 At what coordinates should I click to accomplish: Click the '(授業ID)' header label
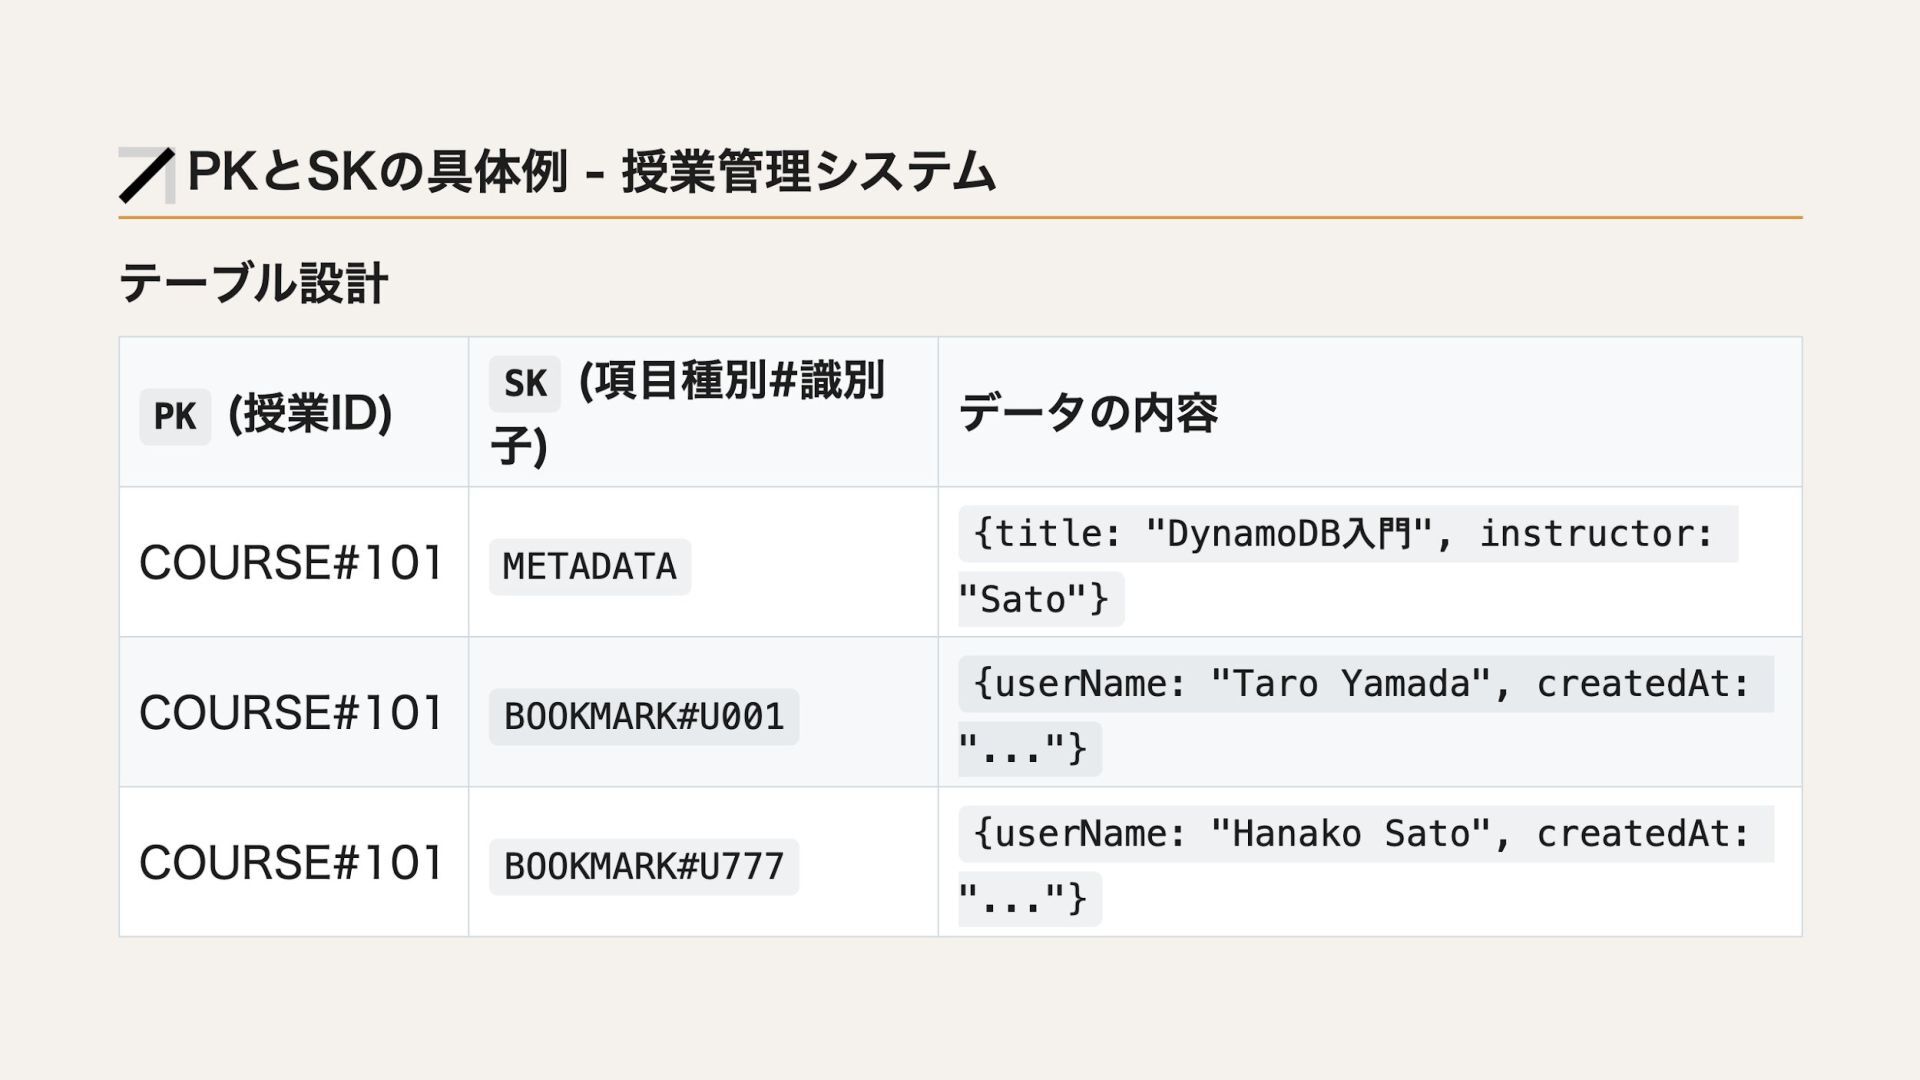310,413
